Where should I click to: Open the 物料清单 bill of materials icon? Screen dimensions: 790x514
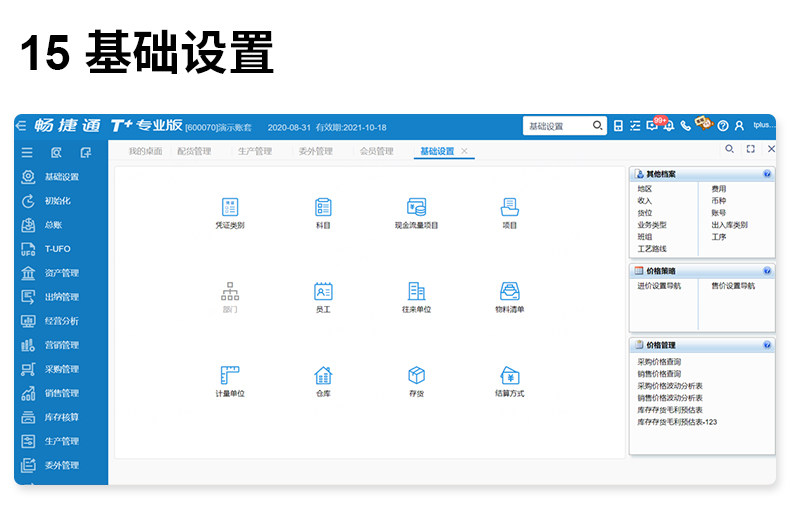coord(509,291)
